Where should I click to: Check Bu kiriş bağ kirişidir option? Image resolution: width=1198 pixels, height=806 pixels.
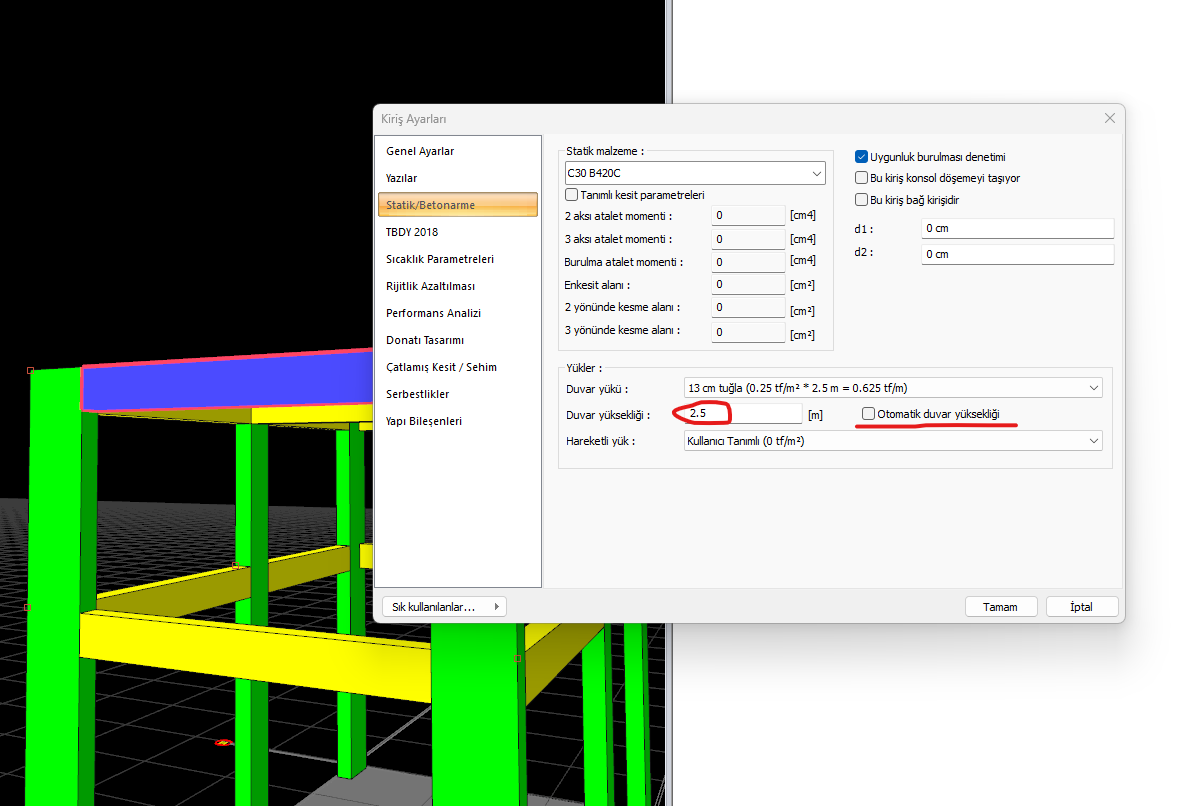861,200
